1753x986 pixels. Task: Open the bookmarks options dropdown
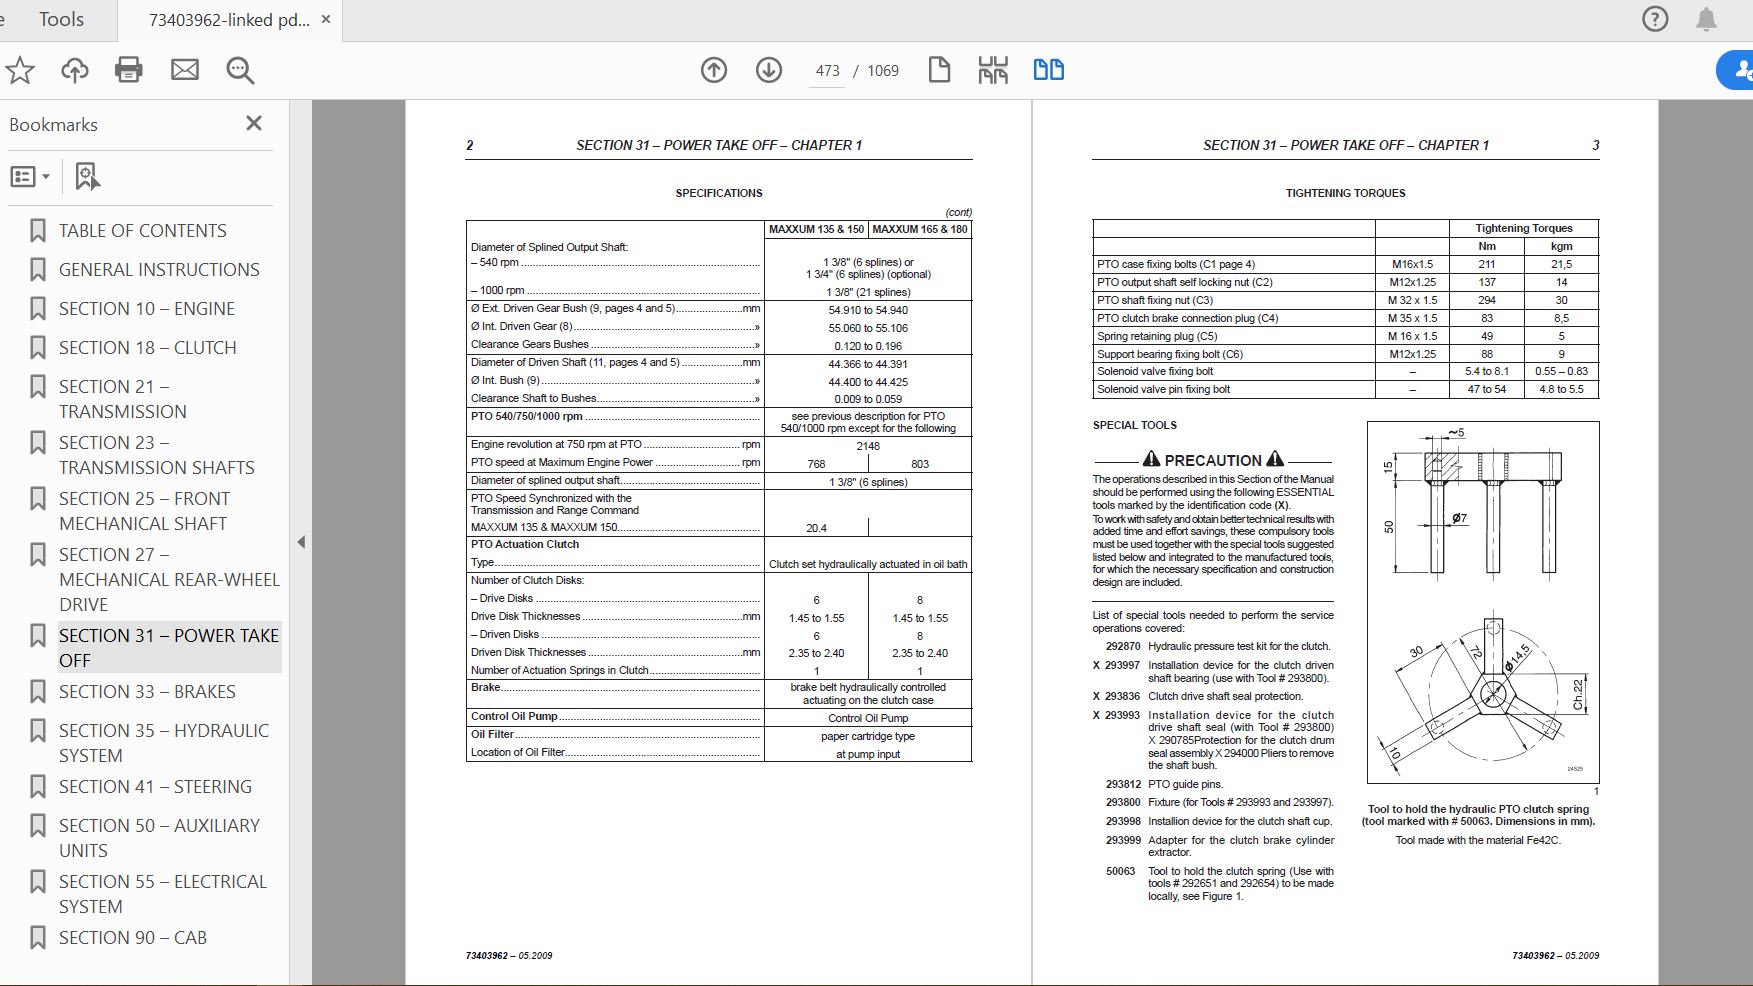coord(30,177)
